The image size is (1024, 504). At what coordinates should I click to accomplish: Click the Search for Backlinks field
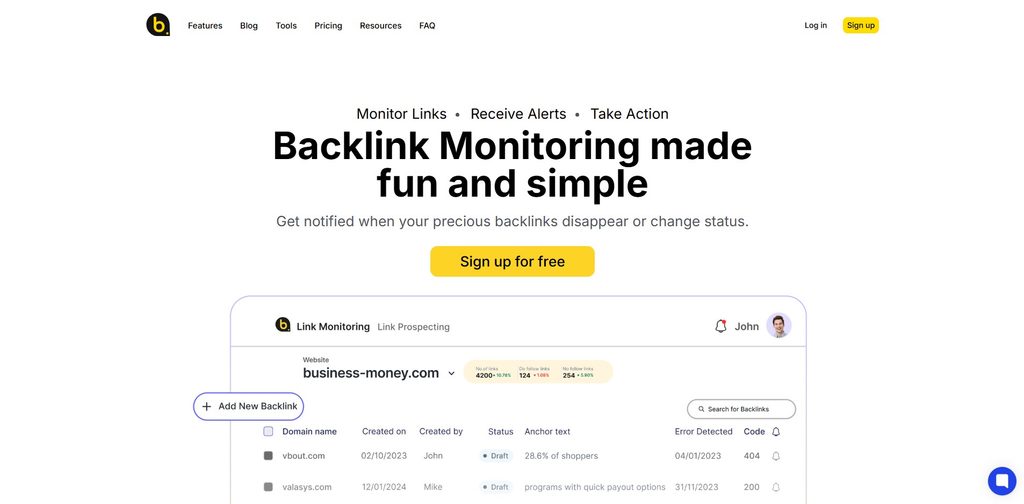tap(741, 409)
